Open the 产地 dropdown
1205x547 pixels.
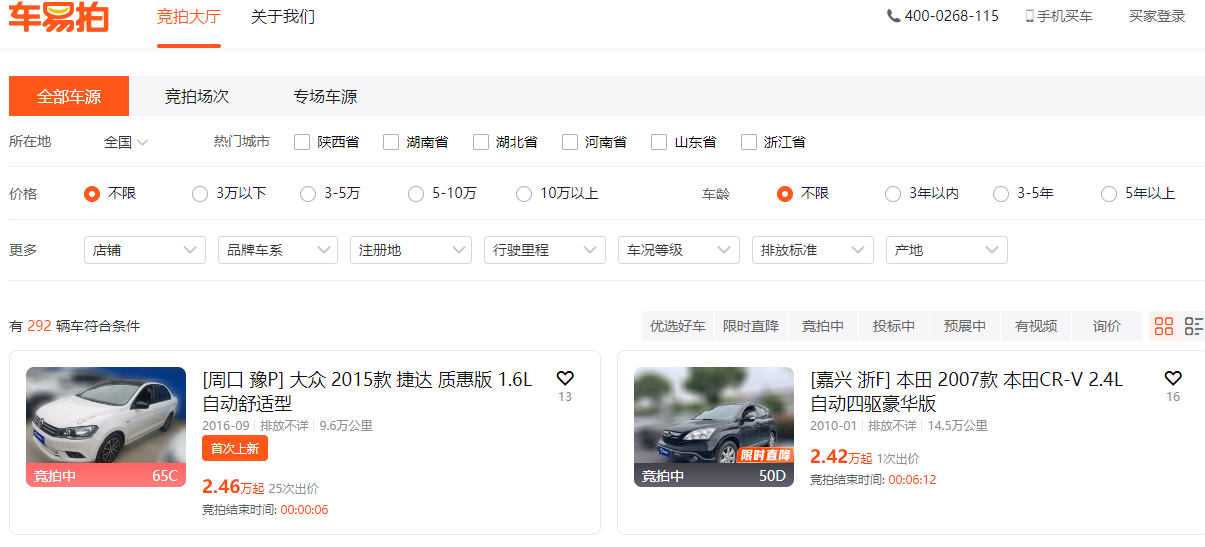point(947,250)
